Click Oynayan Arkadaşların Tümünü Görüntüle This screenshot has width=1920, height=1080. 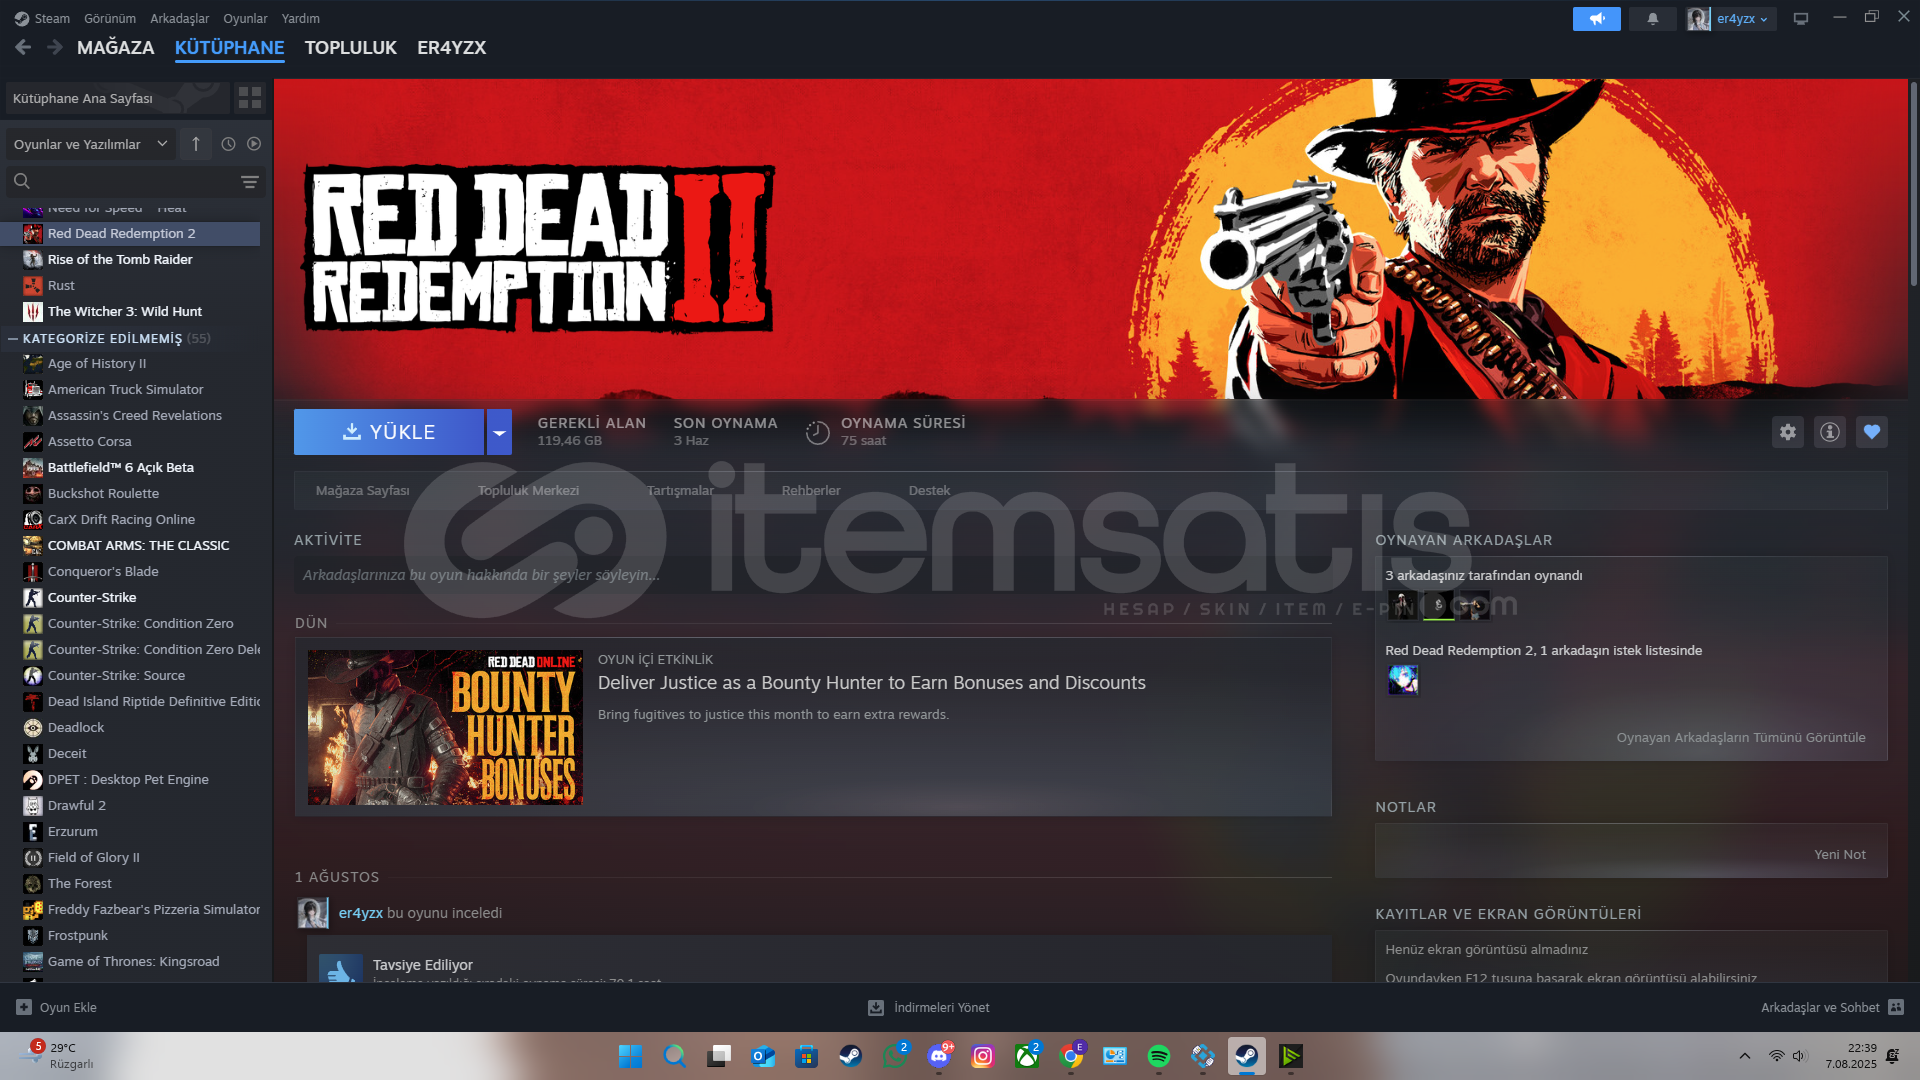1741,737
